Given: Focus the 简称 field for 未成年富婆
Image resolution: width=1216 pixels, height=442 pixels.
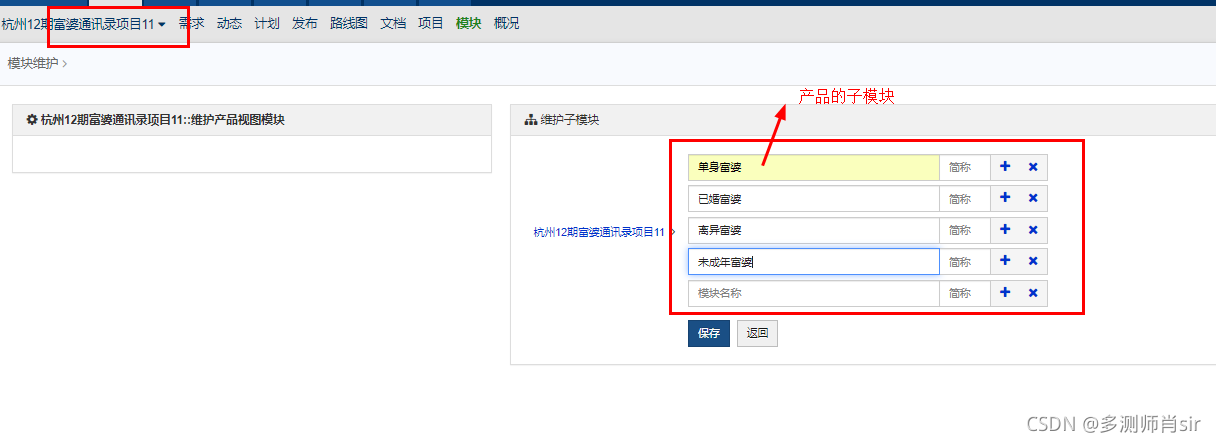Looking at the screenshot, I should click(965, 261).
